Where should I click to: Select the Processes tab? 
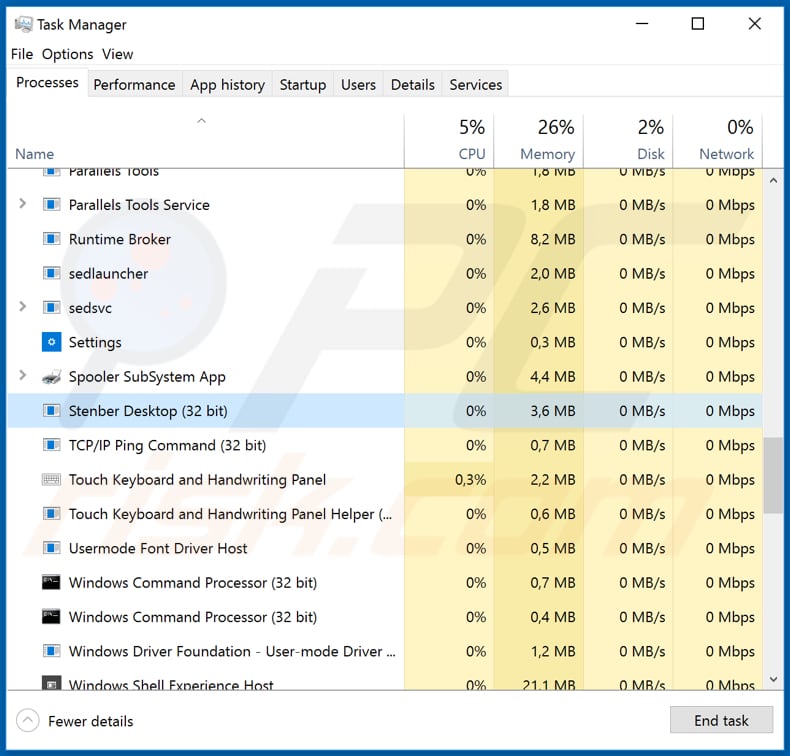coord(47,83)
